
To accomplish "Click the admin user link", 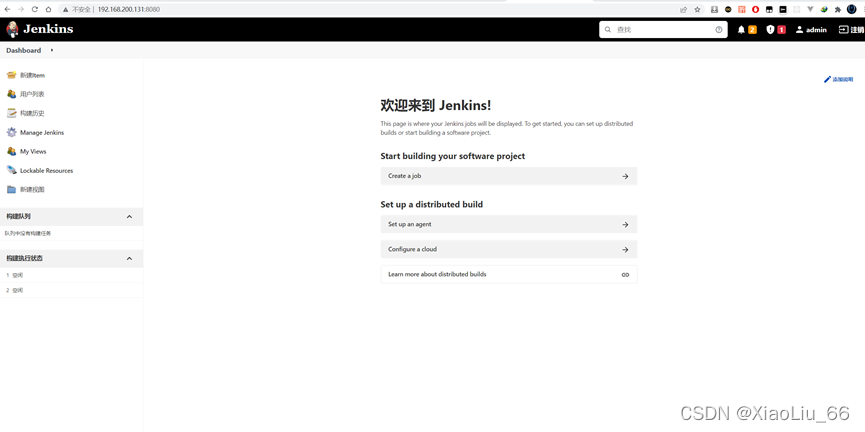I will pyautogui.click(x=816, y=30).
